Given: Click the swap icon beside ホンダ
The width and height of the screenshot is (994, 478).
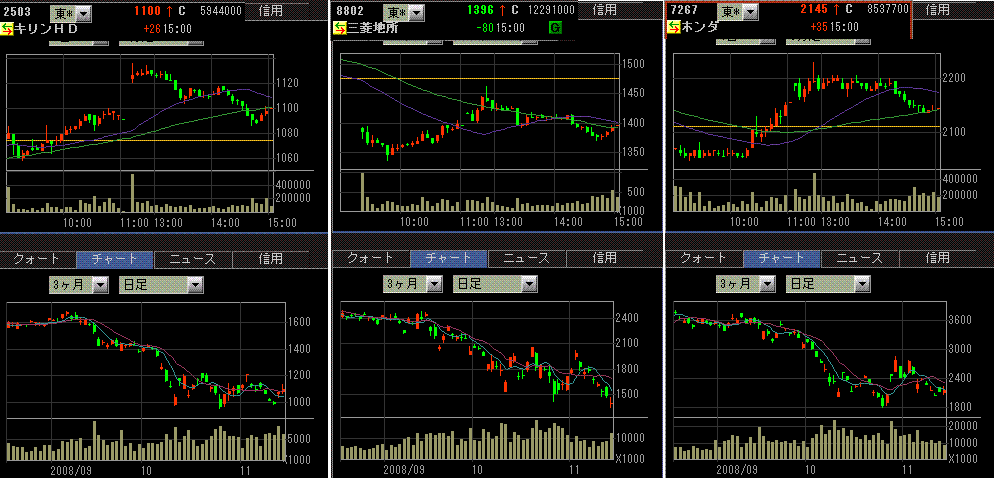Looking at the screenshot, I should click(673, 27).
